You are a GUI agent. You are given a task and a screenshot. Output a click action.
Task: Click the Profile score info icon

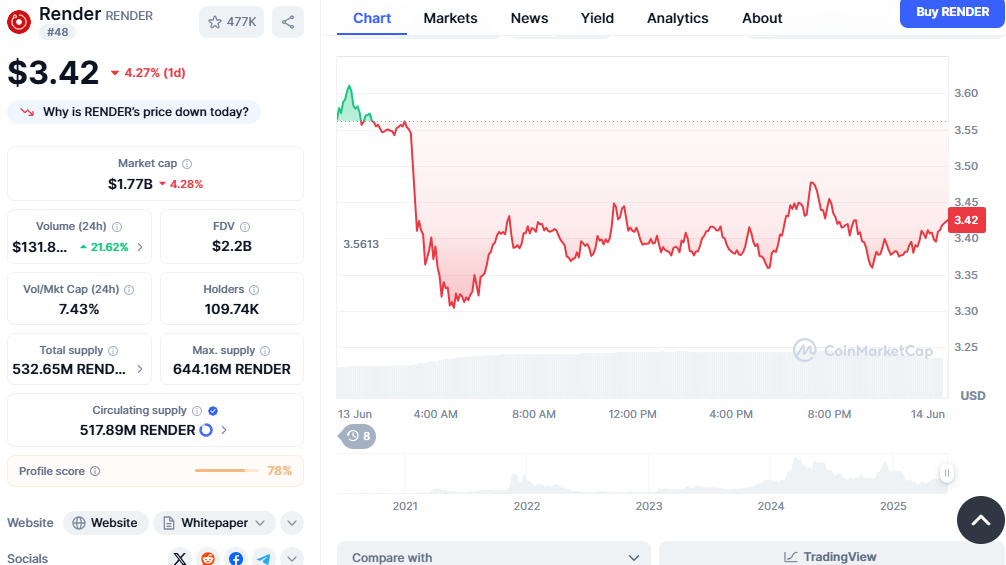click(95, 471)
